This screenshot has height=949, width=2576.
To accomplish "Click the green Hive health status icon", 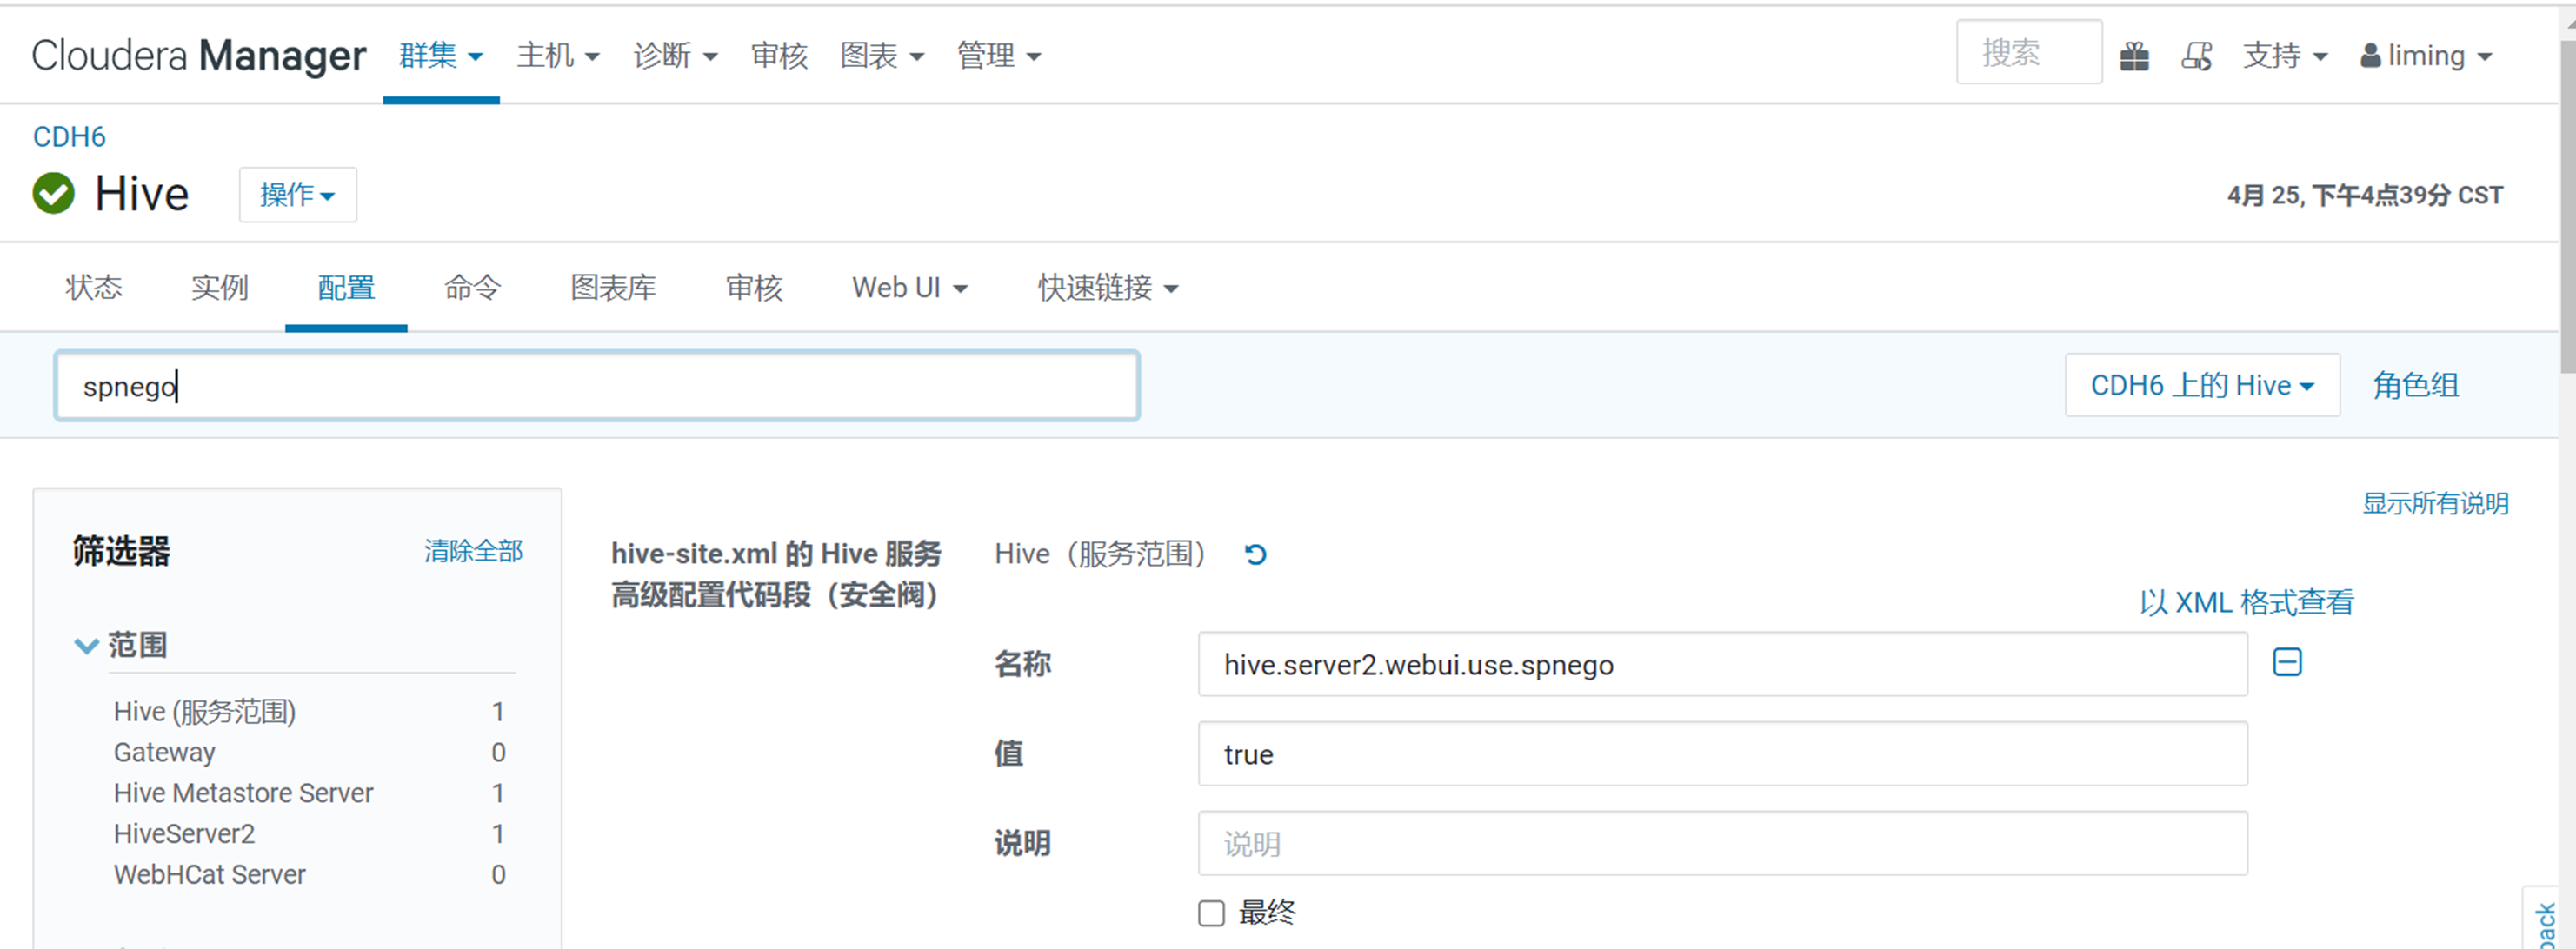I will pyautogui.click(x=54, y=193).
